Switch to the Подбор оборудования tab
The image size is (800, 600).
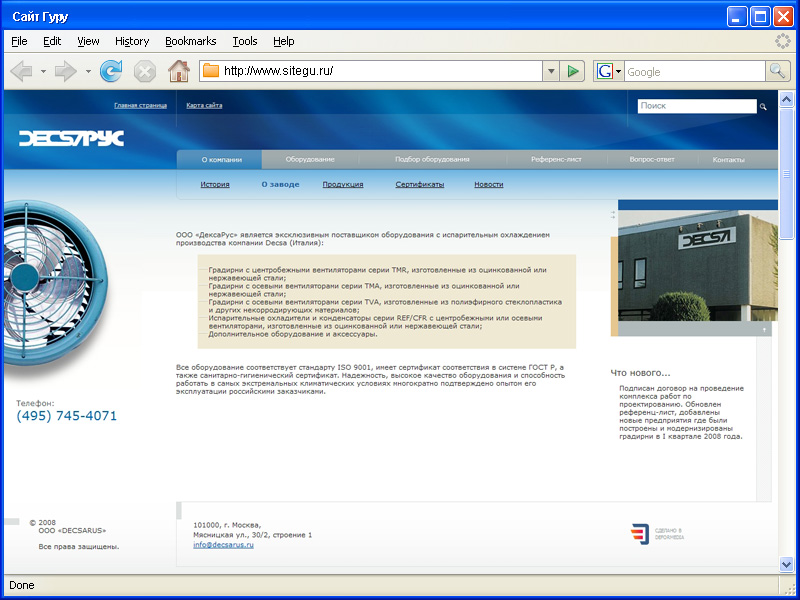(432, 159)
